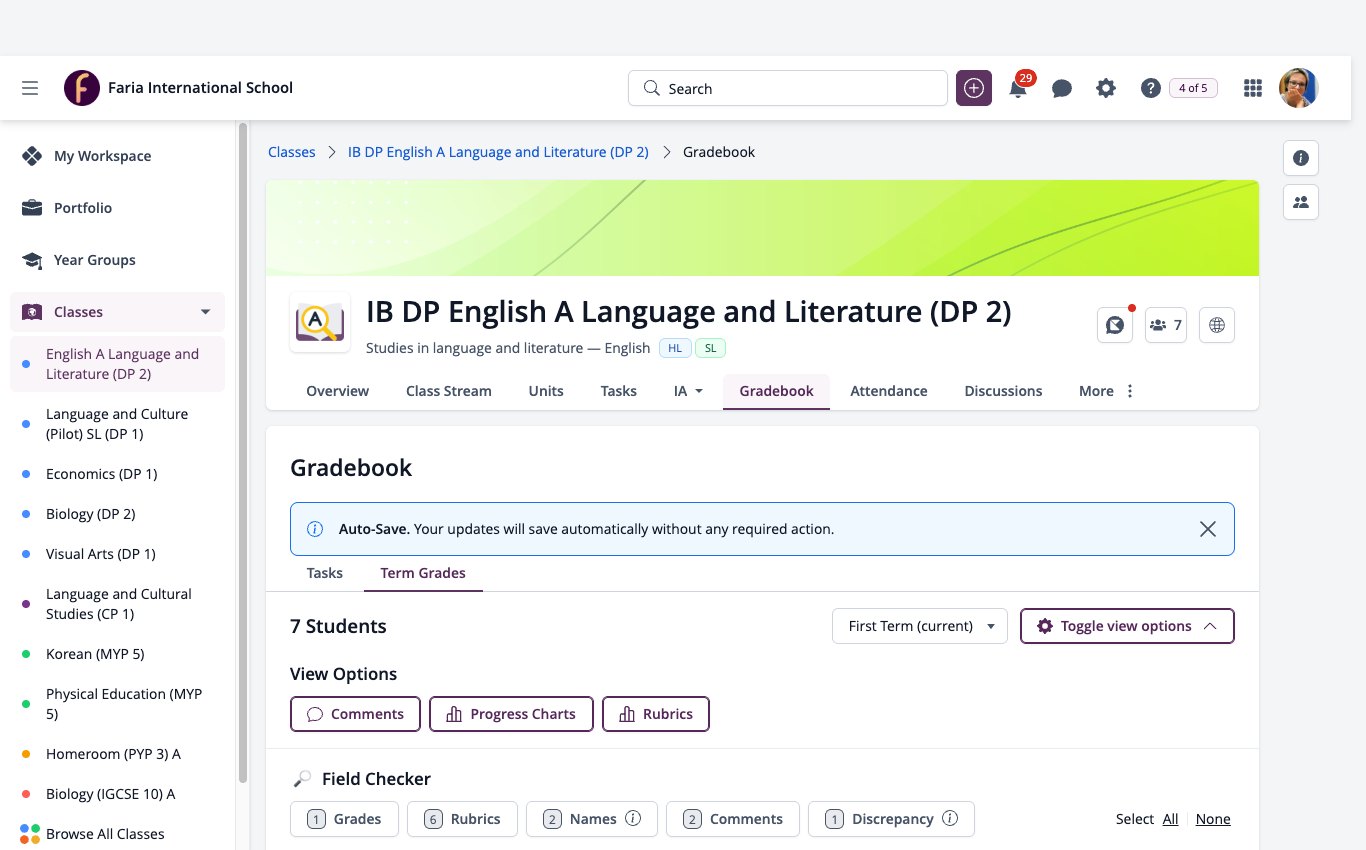Select the Gradebook tab

tap(777, 391)
